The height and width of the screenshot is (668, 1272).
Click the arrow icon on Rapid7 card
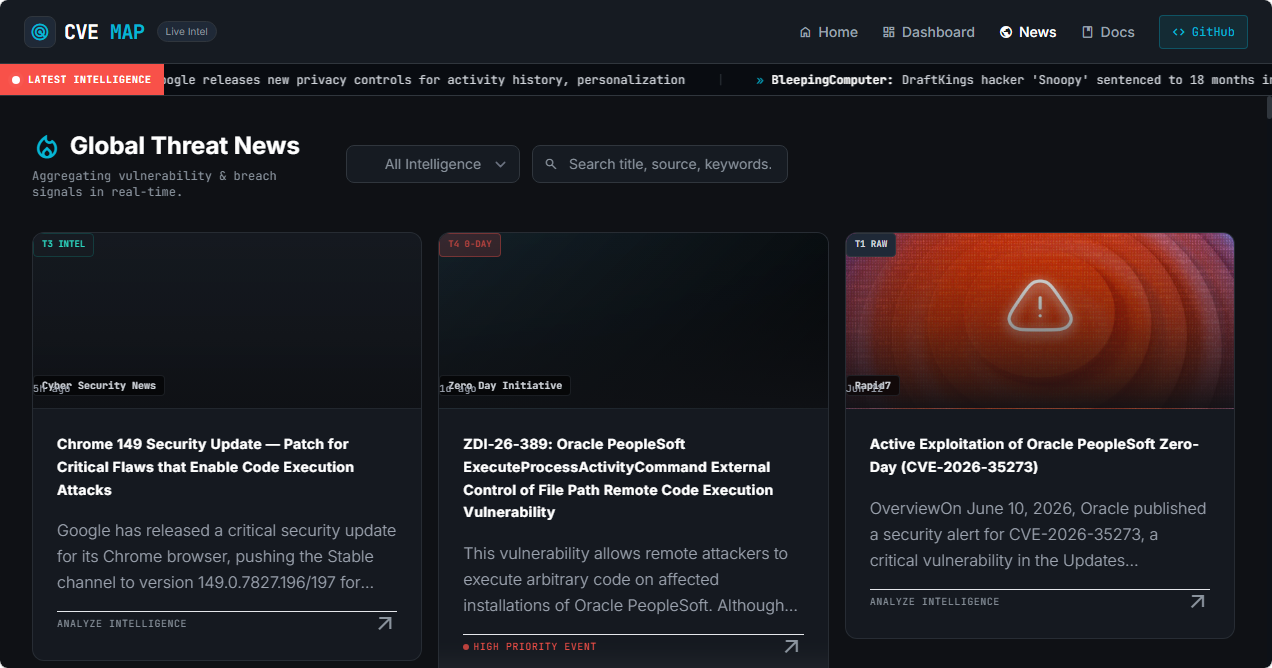pyautogui.click(x=1198, y=601)
